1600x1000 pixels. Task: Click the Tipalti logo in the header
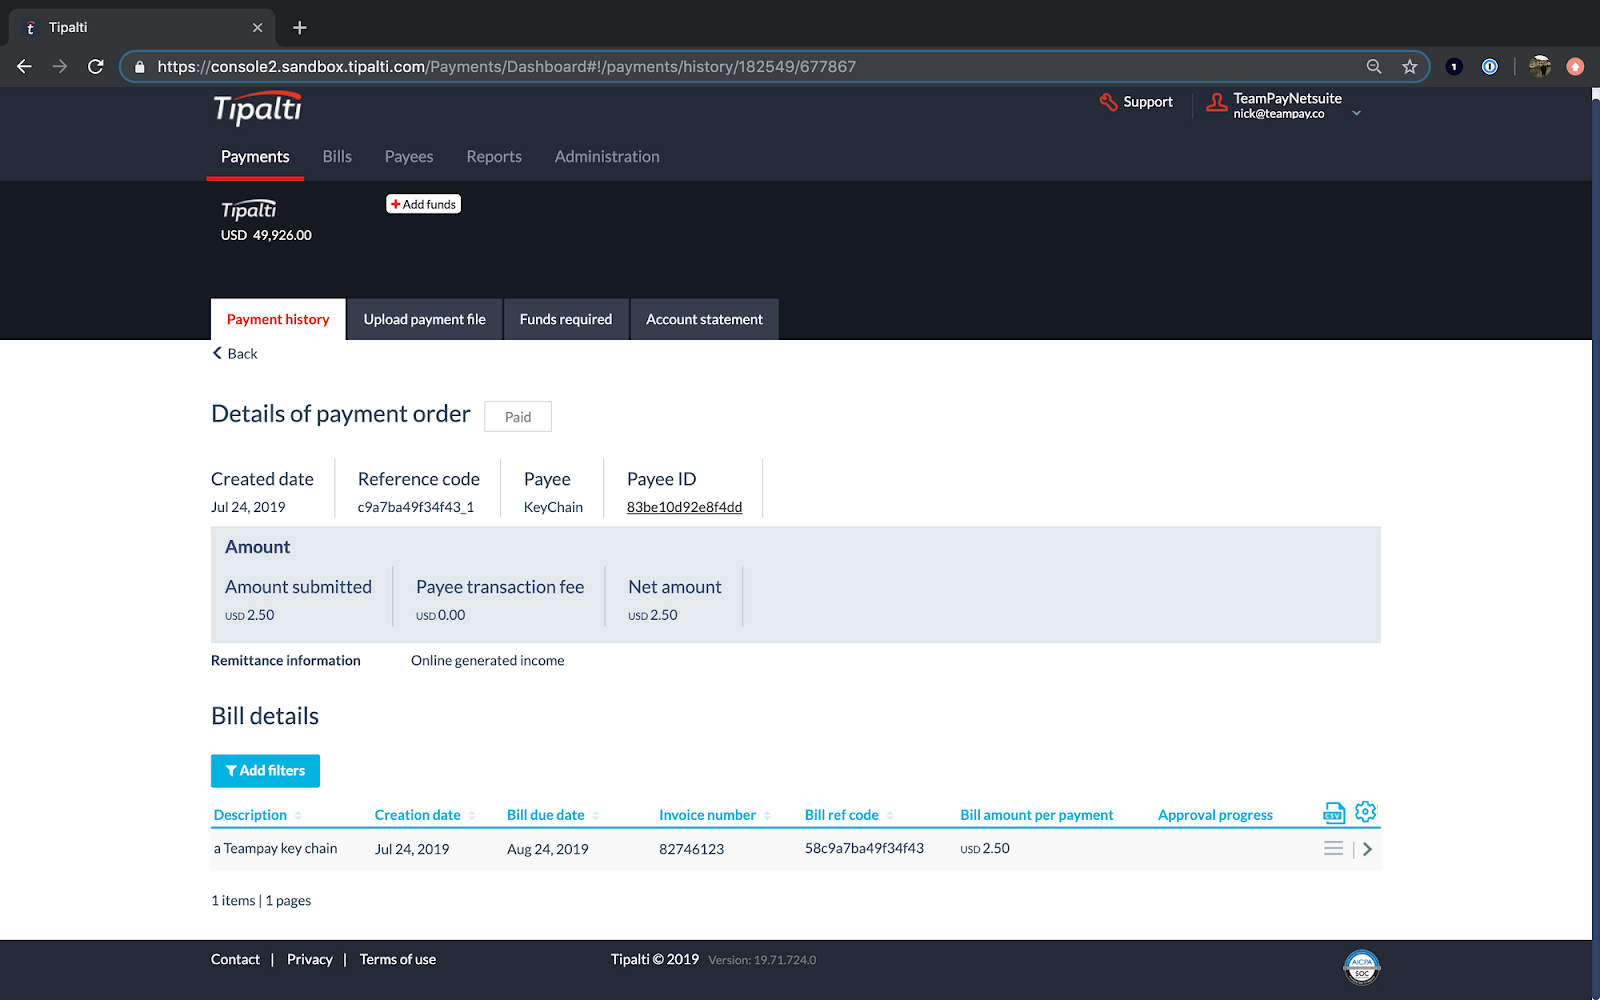point(257,108)
